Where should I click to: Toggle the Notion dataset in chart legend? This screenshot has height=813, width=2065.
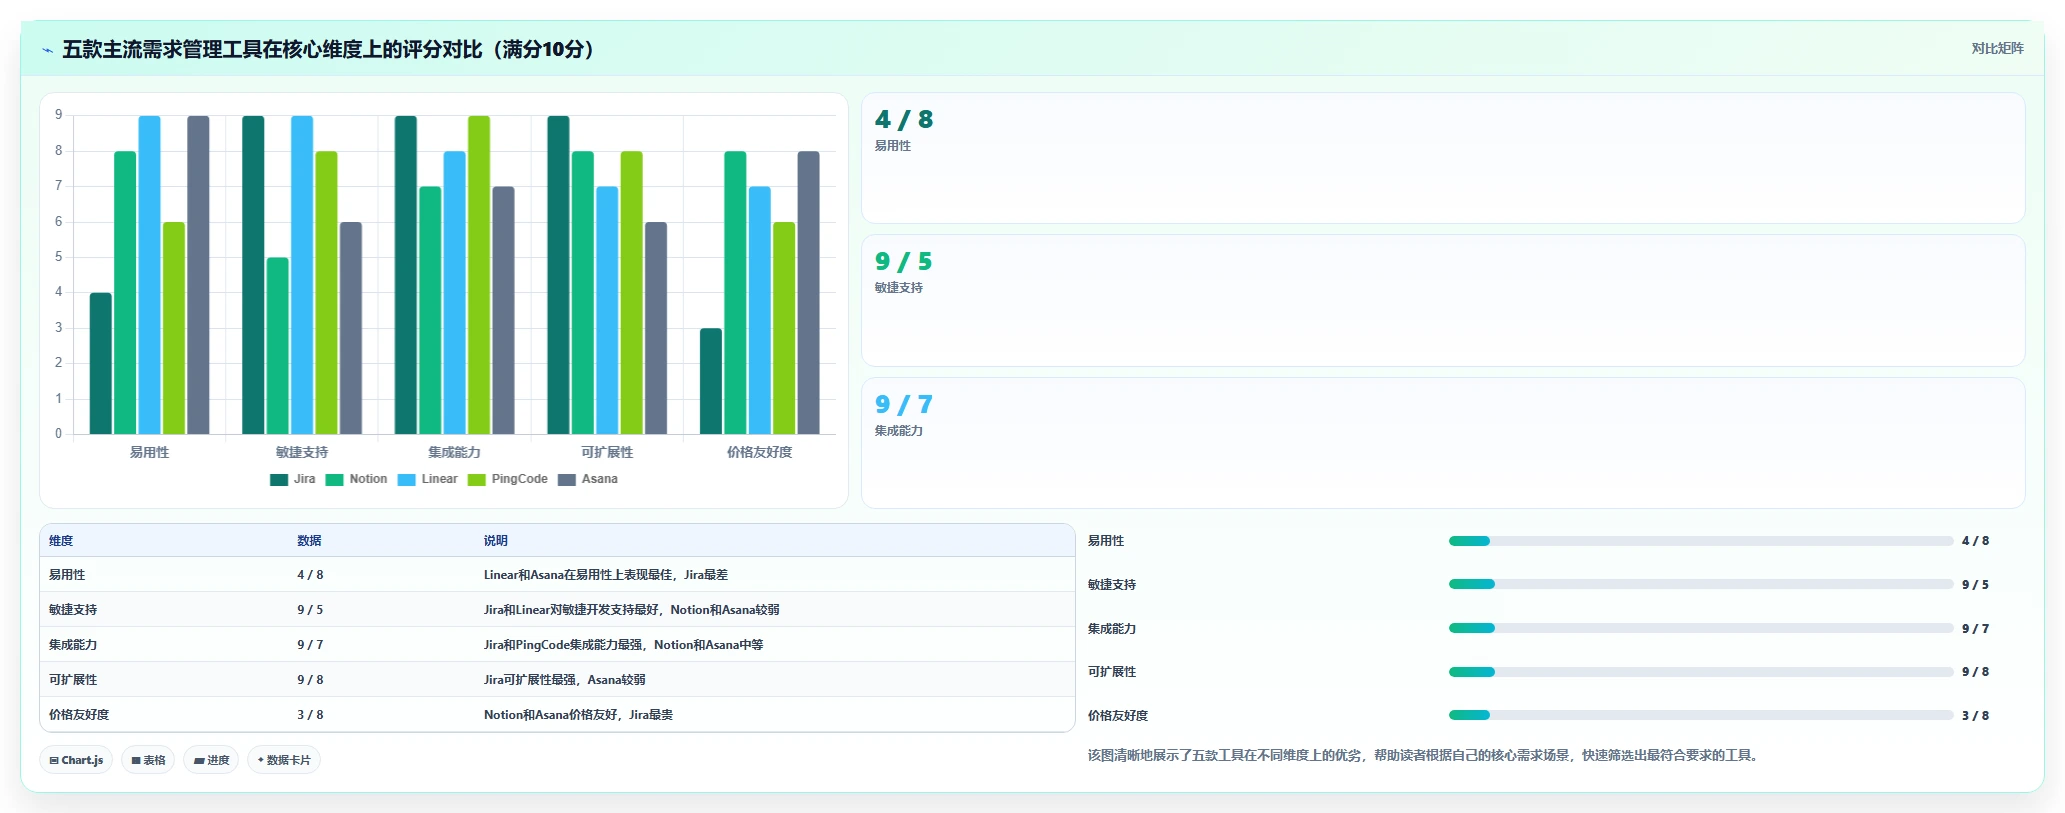(x=356, y=479)
